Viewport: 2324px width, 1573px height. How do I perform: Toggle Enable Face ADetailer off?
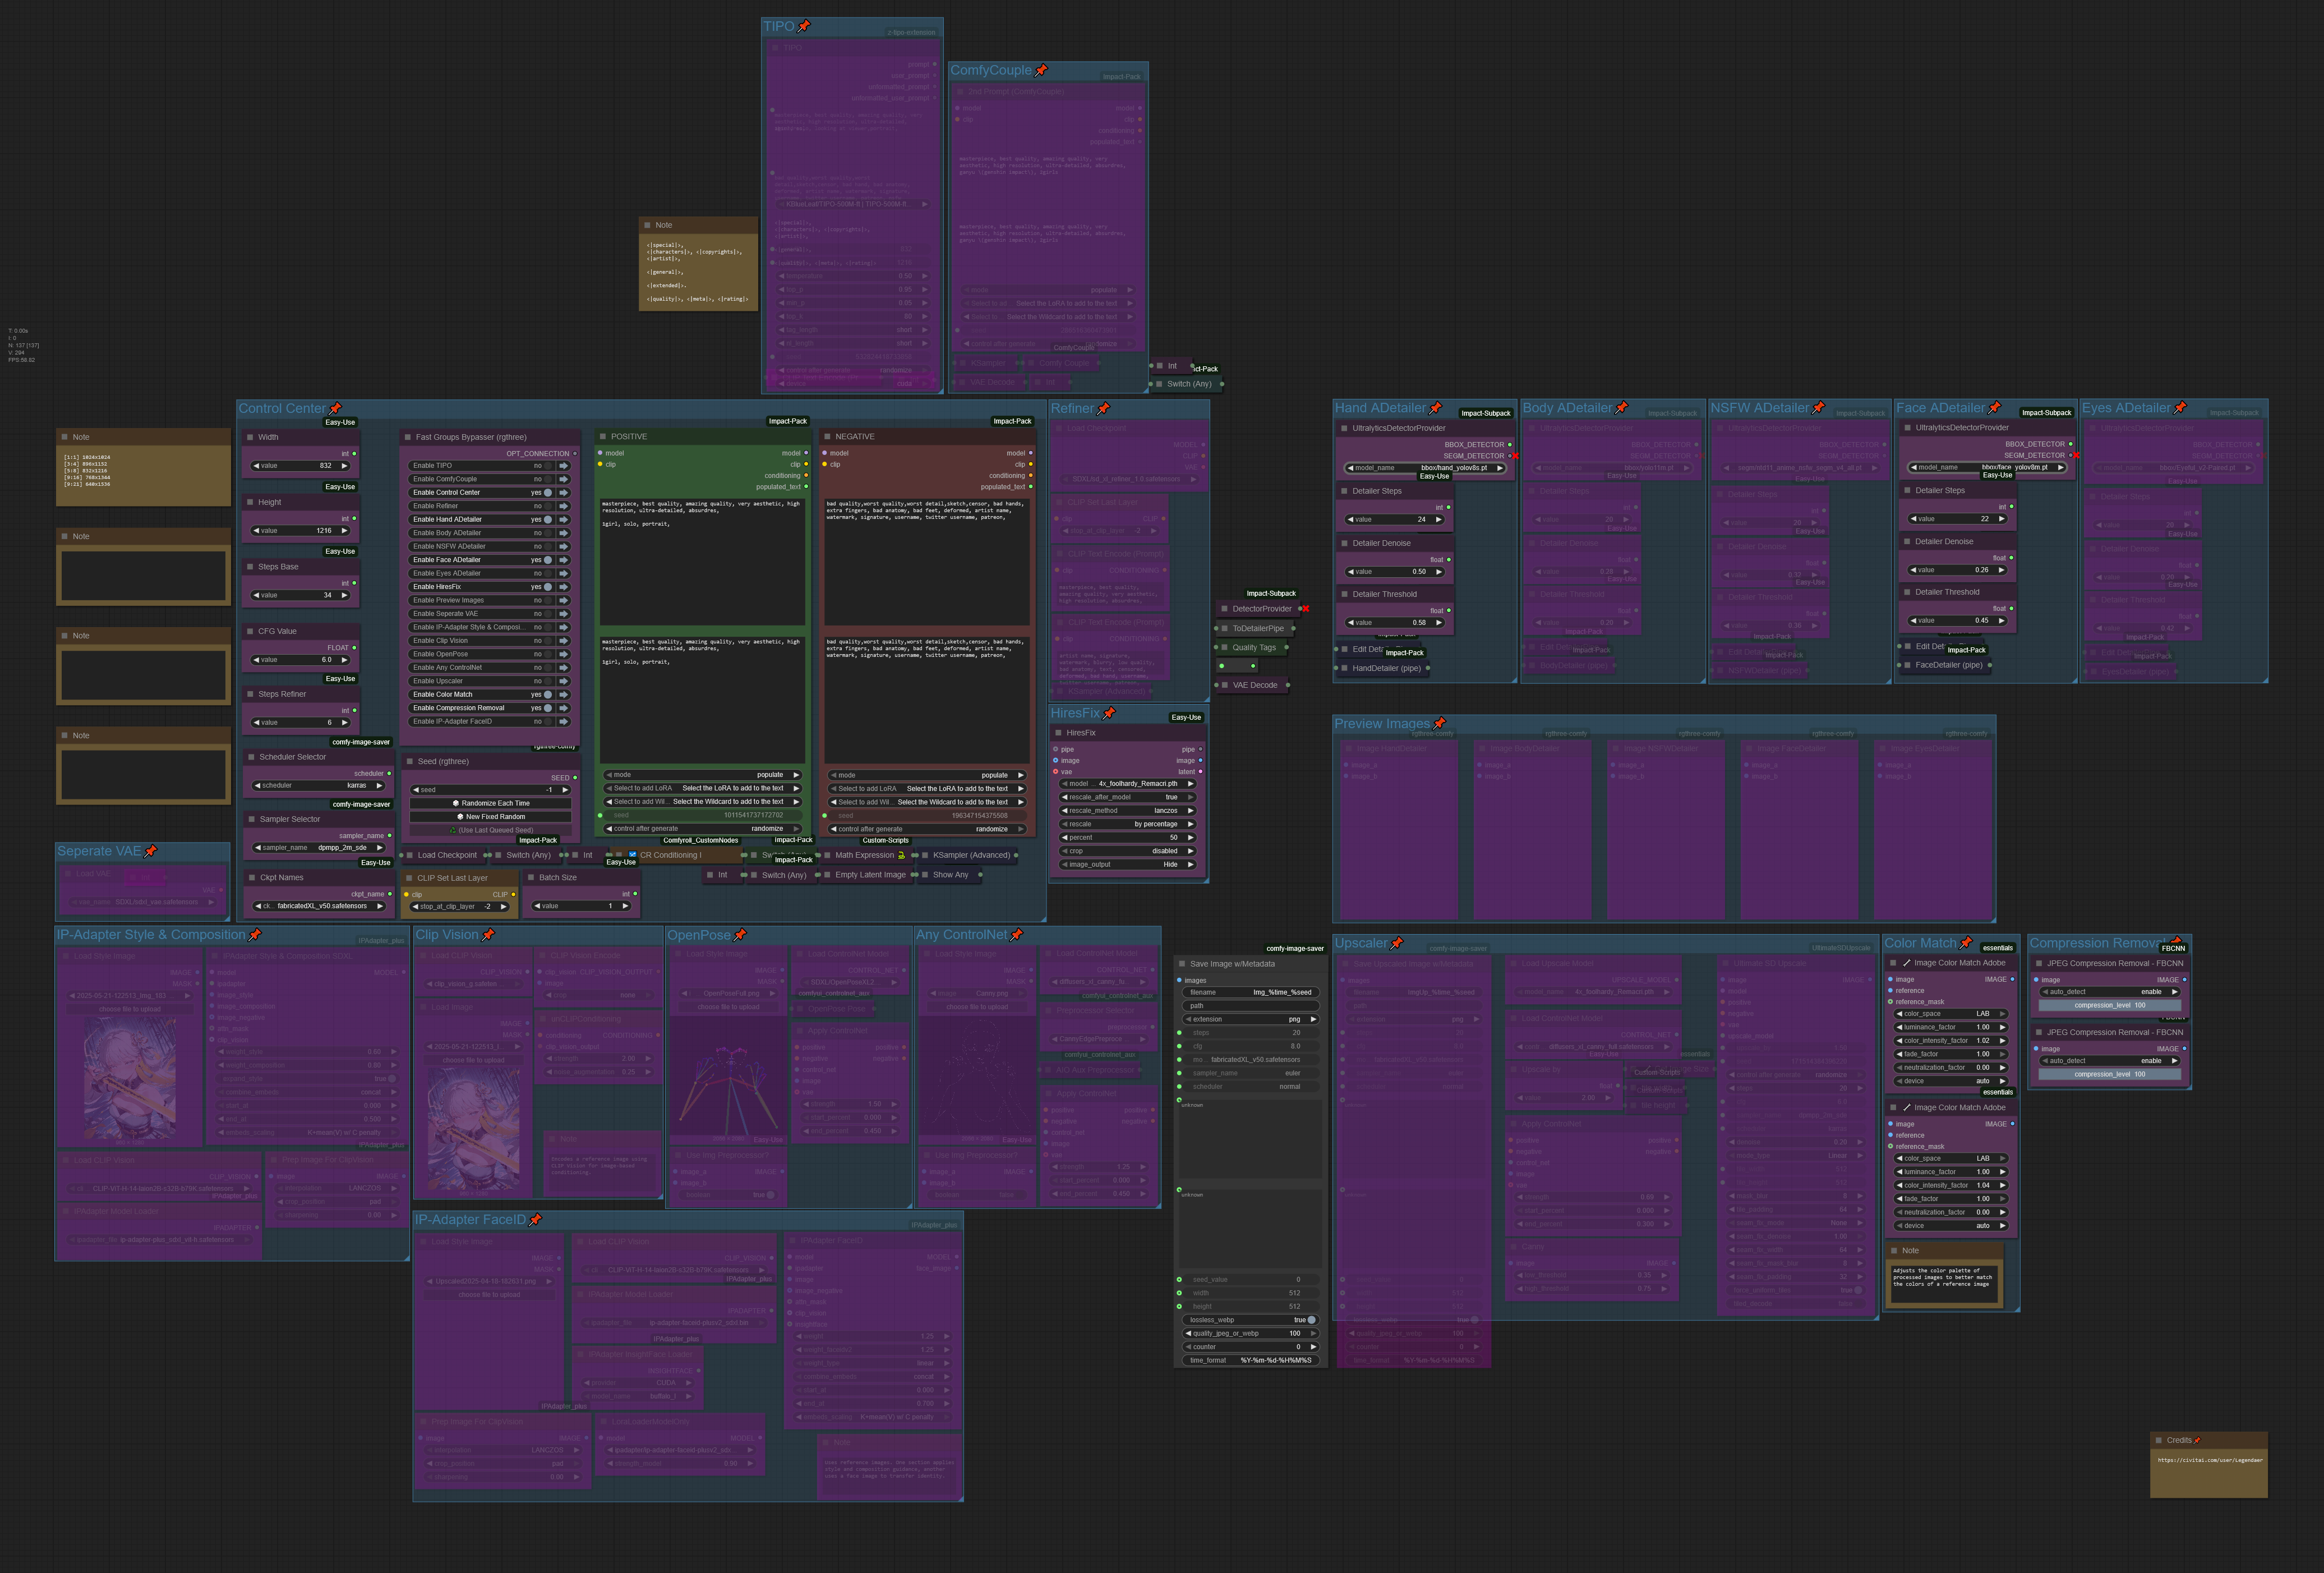click(547, 560)
